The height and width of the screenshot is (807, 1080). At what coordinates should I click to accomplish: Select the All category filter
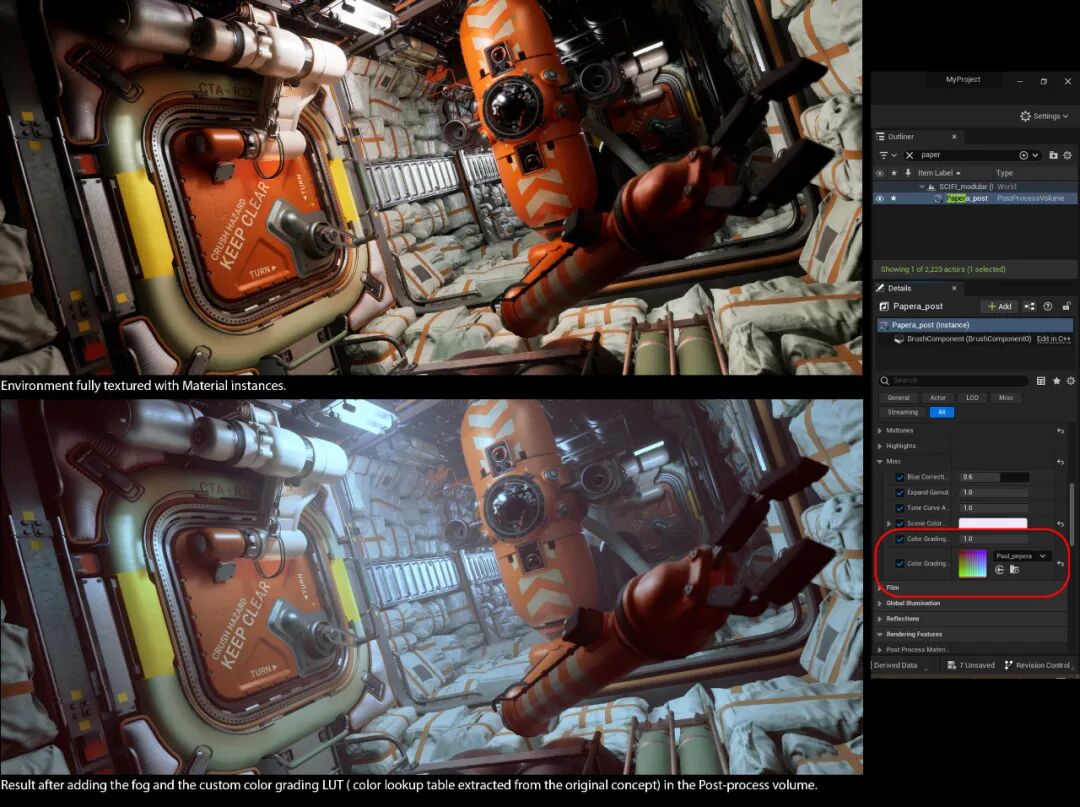pyautogui.click(x=942, y=412)
